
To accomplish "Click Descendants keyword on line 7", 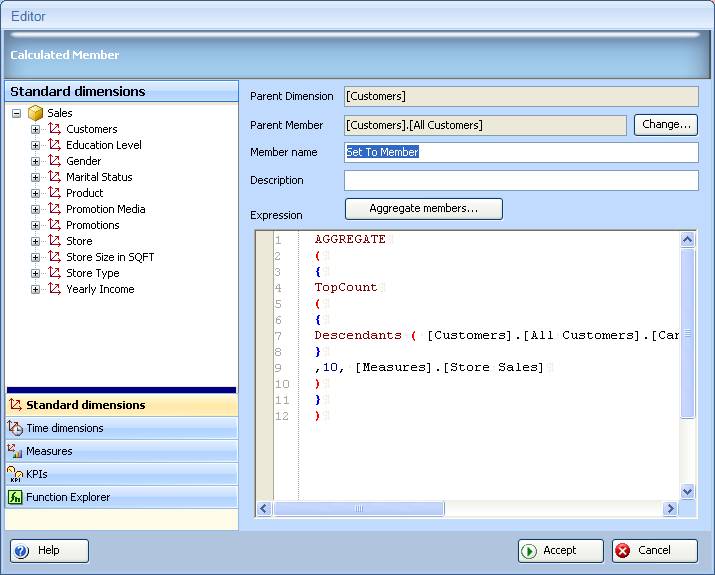I will 358,335.
